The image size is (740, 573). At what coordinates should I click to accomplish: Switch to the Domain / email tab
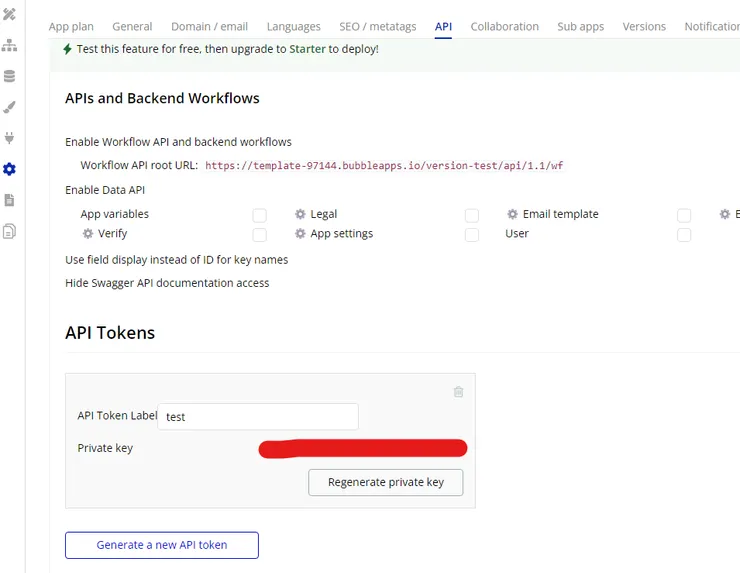(209, 26)
